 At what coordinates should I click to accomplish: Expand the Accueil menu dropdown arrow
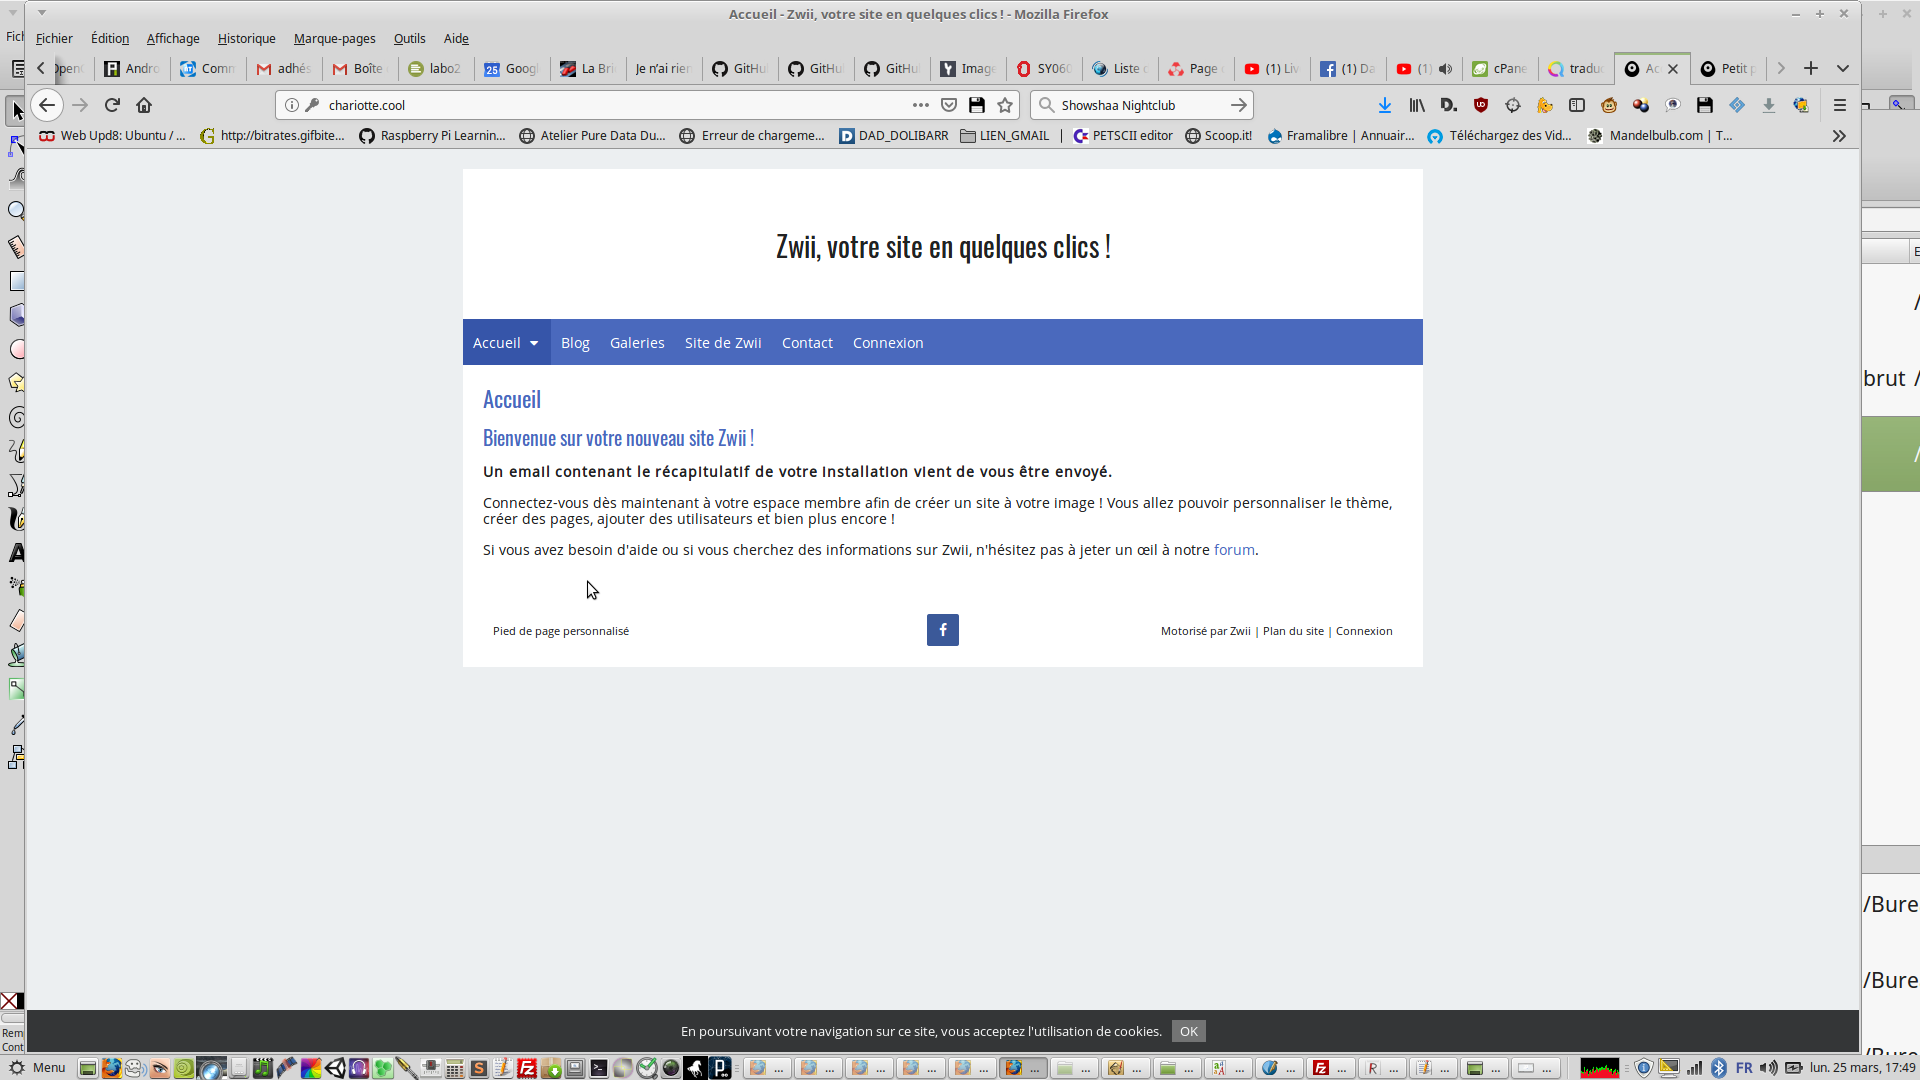point(534,343)
